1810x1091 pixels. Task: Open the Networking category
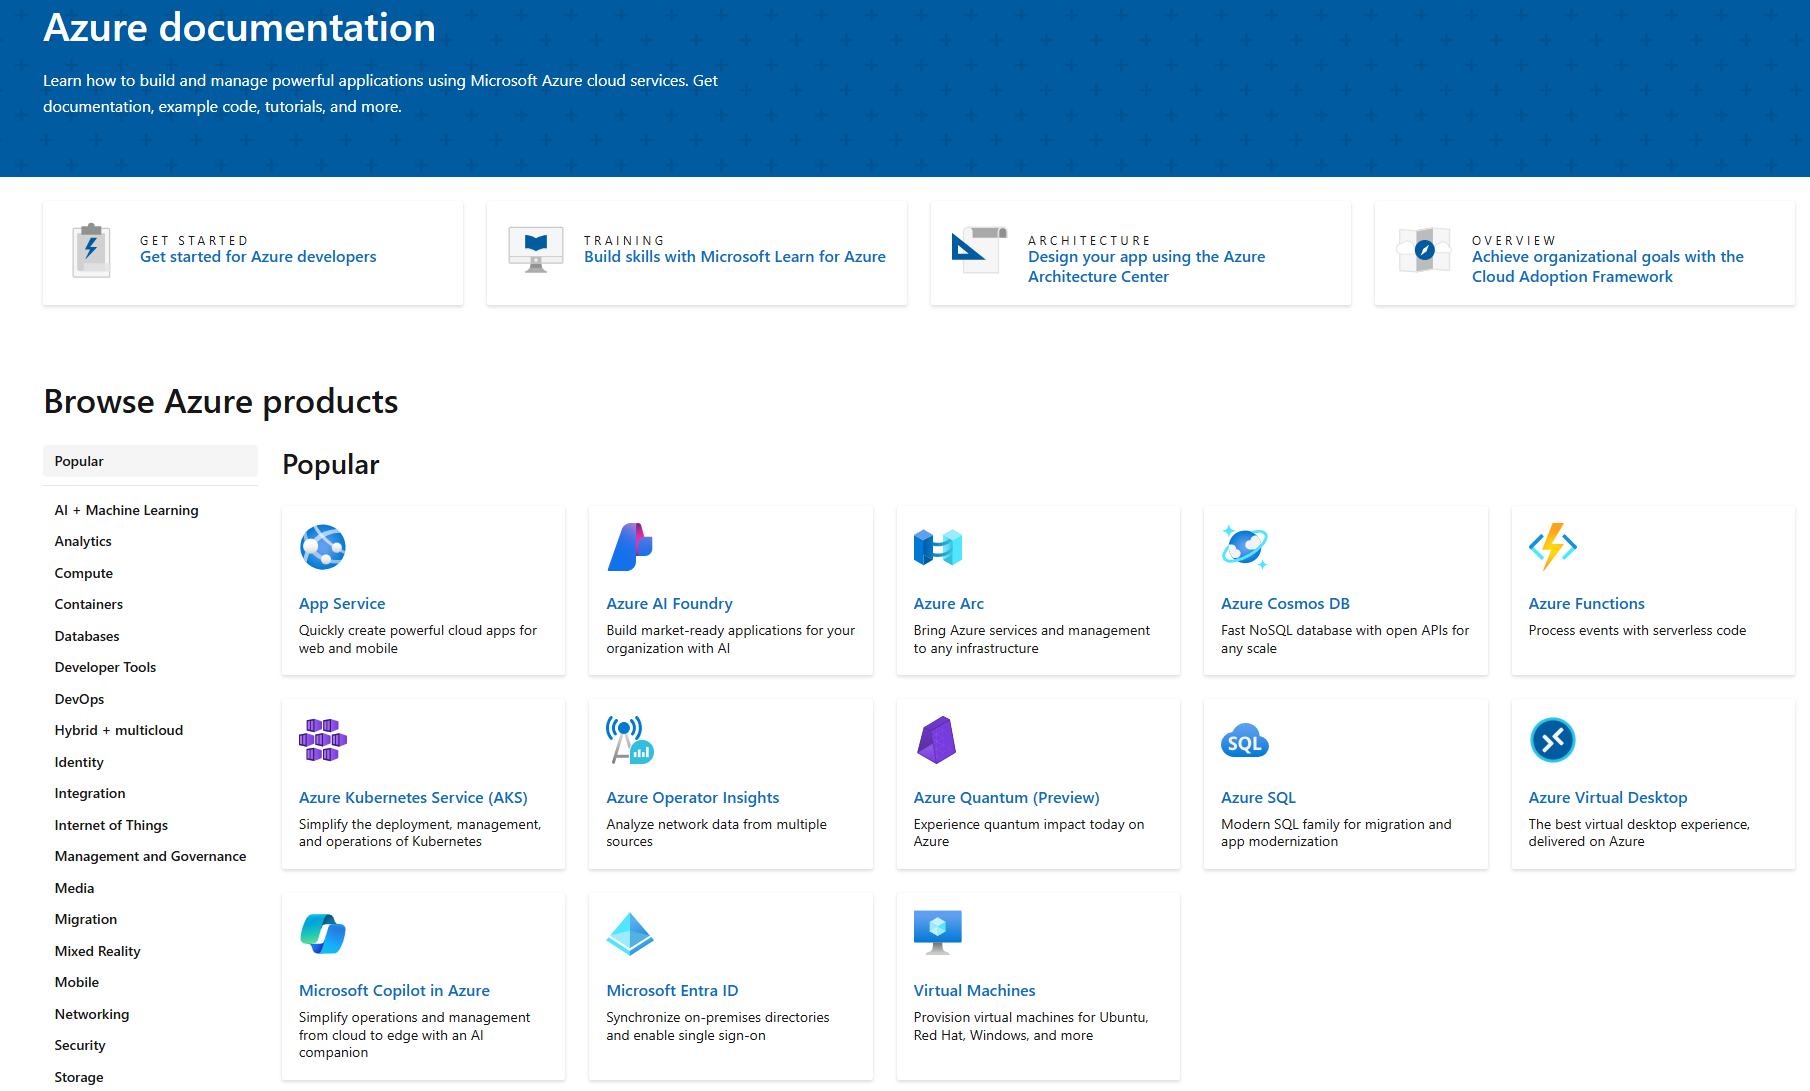92,1014
